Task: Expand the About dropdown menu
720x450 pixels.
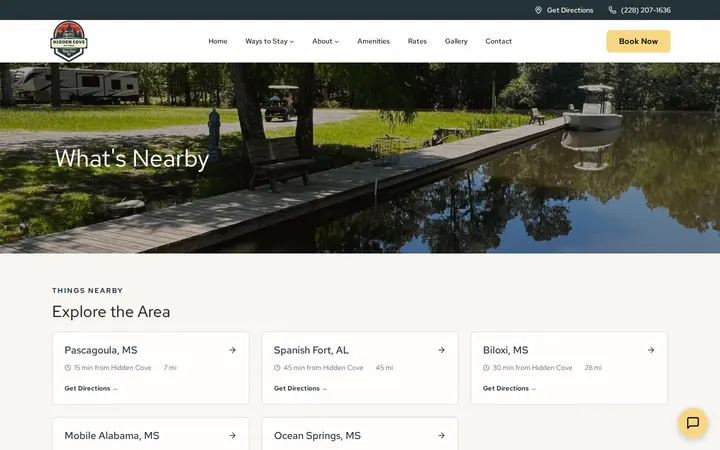Action: 326,41
